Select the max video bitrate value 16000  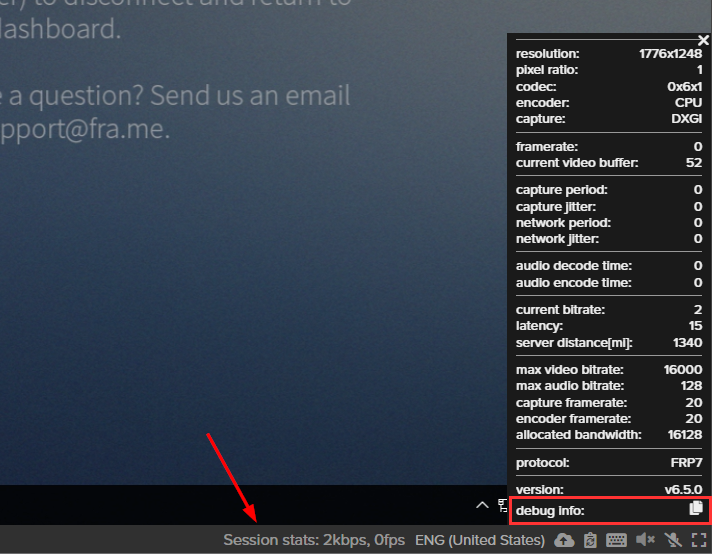pos(682,370)
